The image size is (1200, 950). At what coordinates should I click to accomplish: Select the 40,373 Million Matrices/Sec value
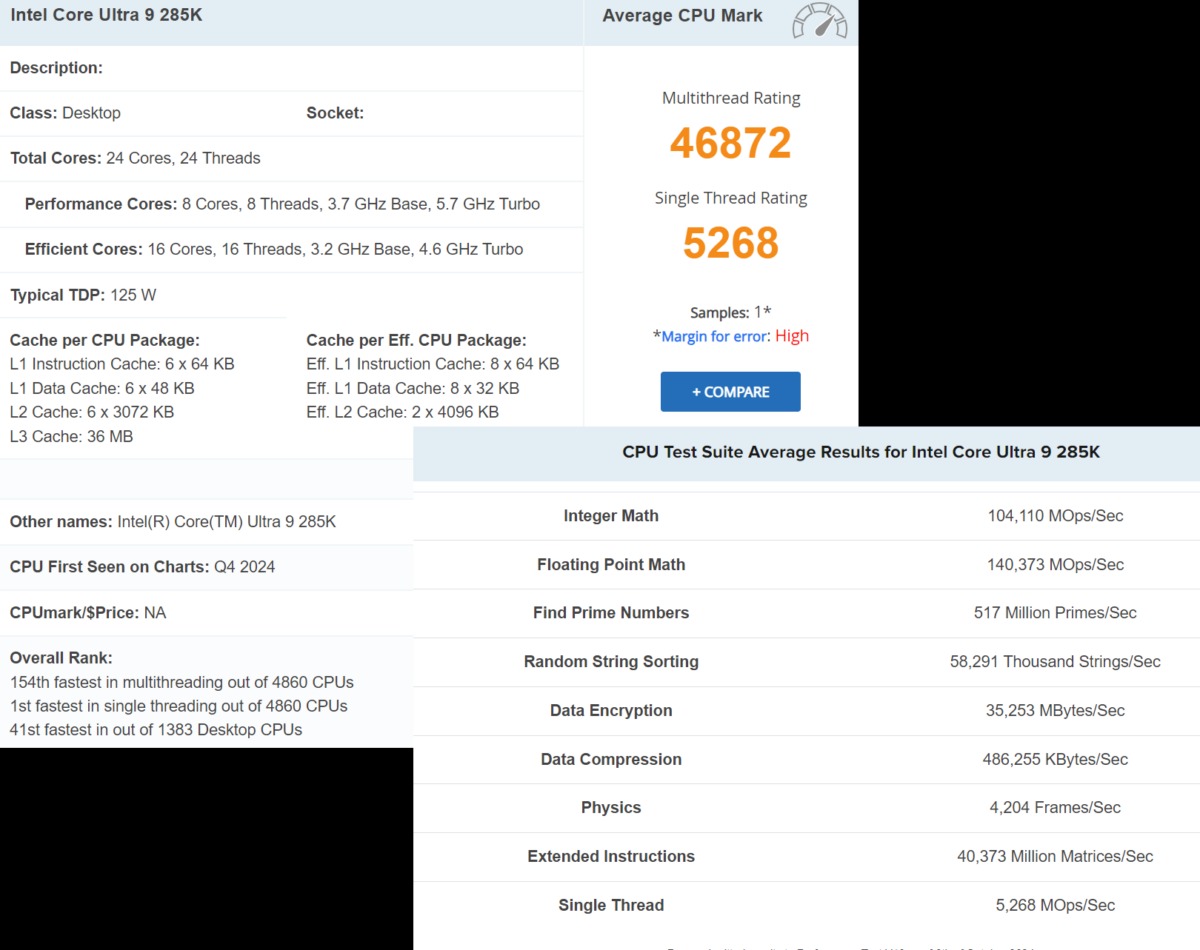point(1055,857)
